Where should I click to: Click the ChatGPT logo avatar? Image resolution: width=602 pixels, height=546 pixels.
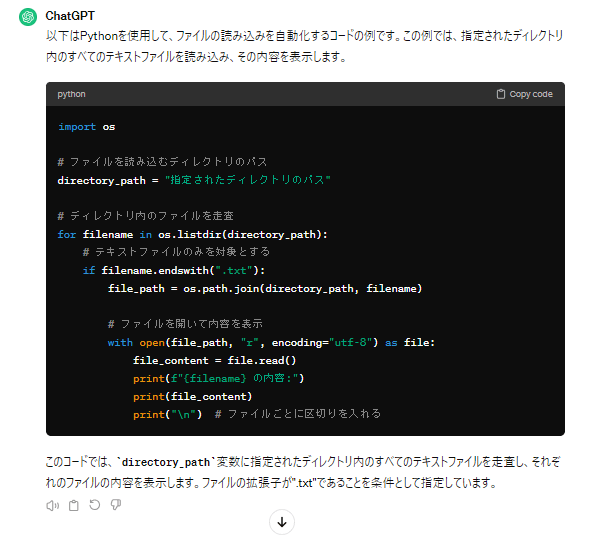tap(28, 17)
